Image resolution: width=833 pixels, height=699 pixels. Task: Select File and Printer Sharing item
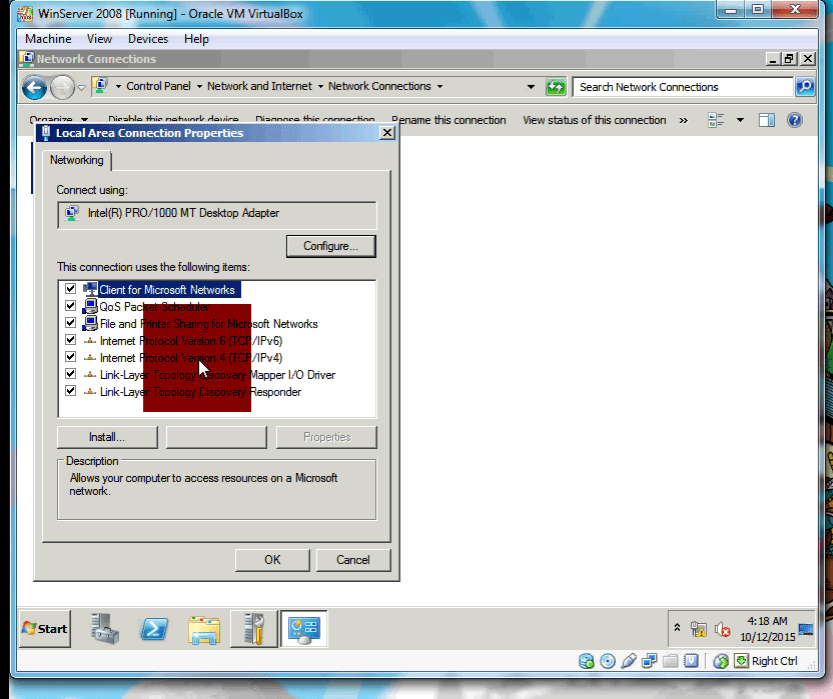[208, 323]
